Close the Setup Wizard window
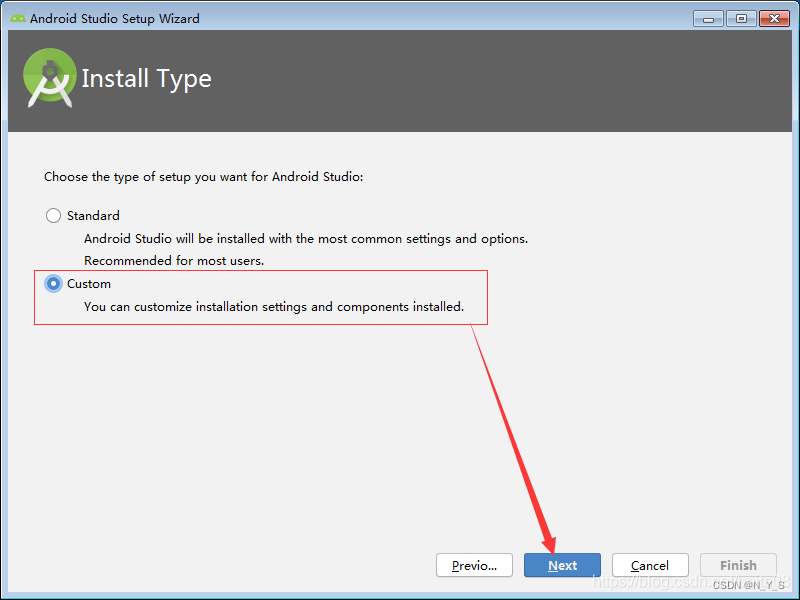Viewport: 800px width, 600px height. pyautogui.click(x=774, y=19)
